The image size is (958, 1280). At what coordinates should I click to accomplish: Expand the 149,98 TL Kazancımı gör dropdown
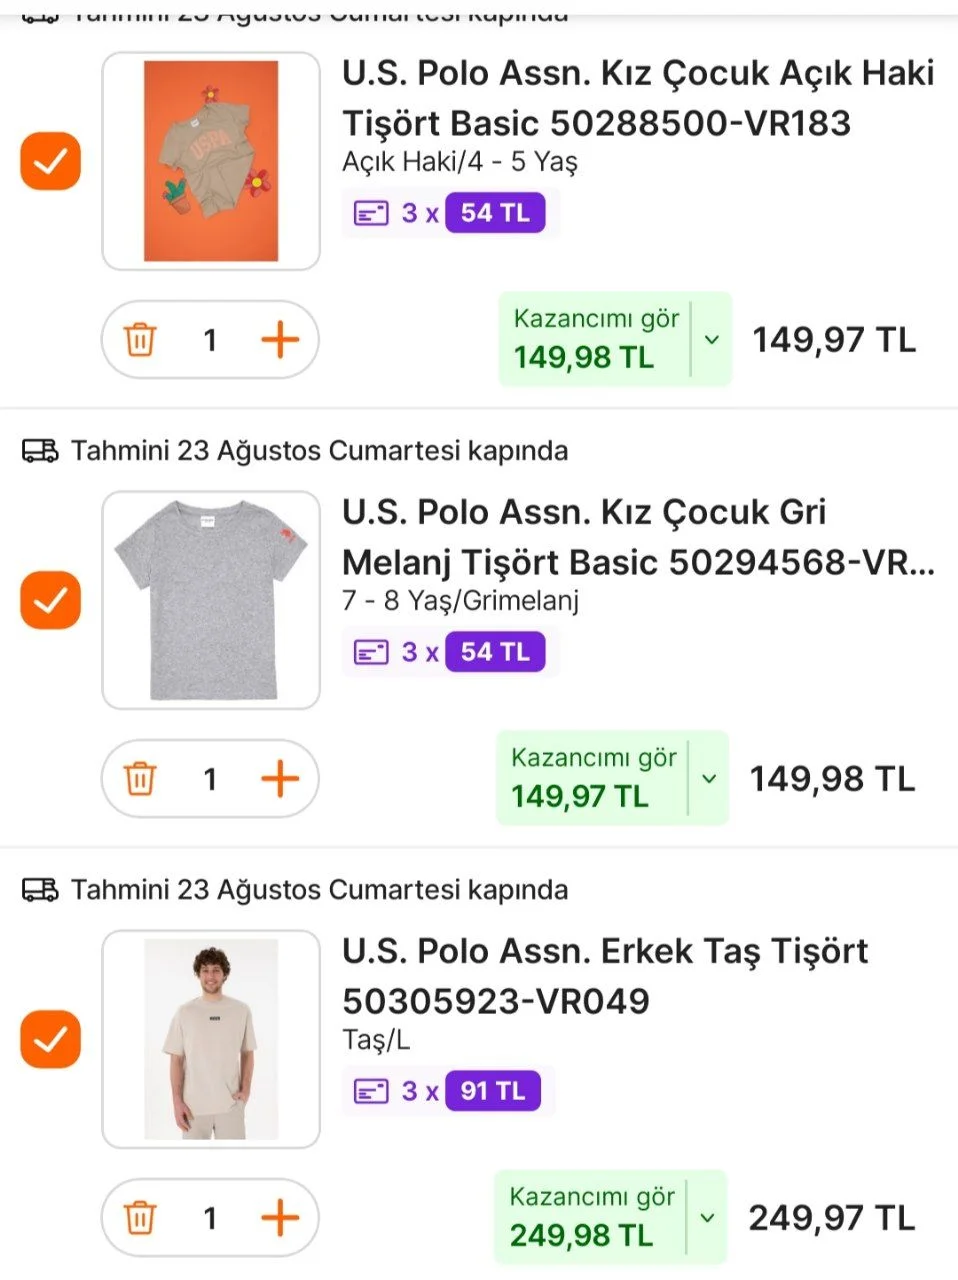point(712,340)
